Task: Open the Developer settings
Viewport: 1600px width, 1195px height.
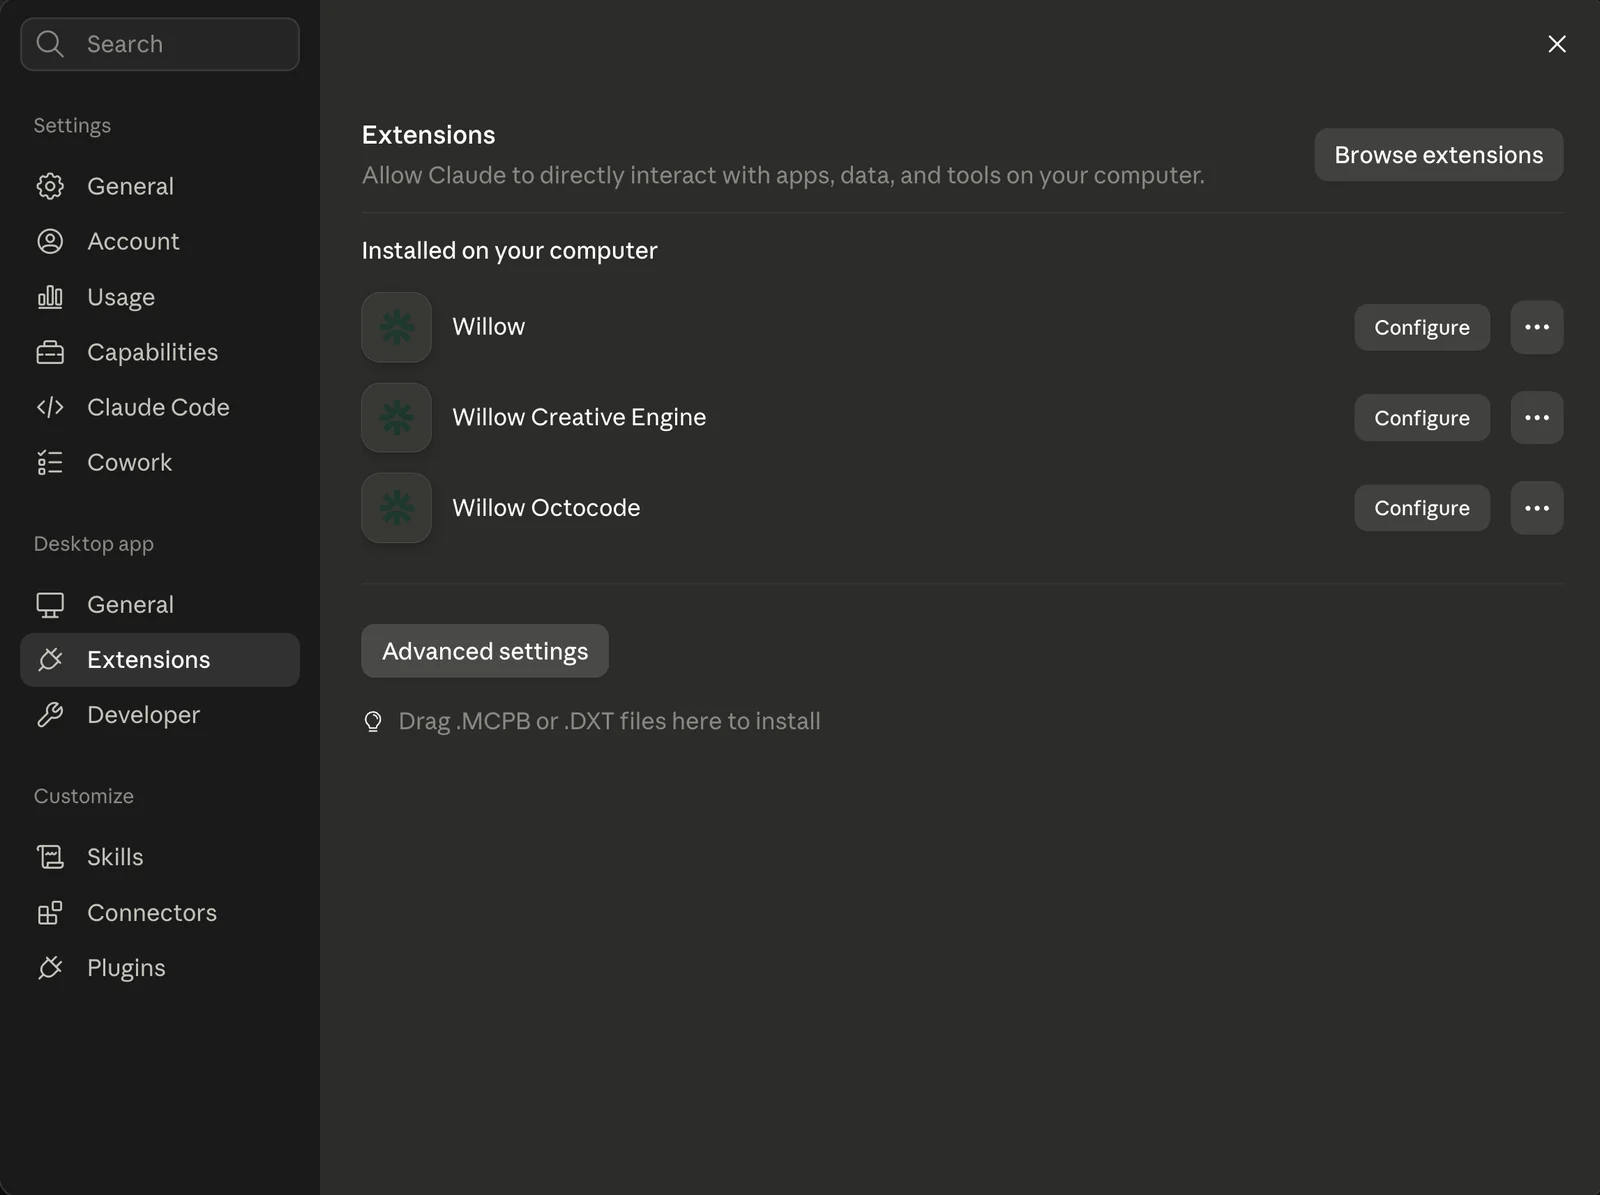Action: [x=160, y=715]
